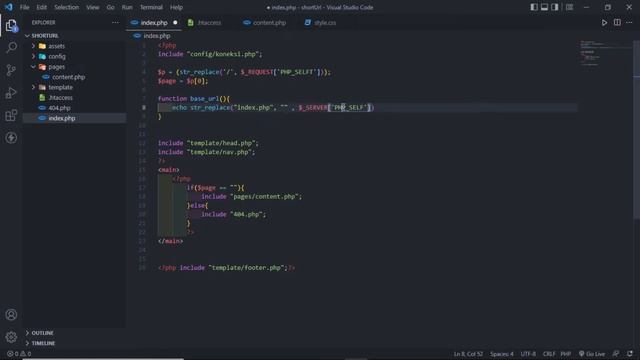The width and height of the screenshot is (640, 360).
Task: Open editor More Actions ellipsis
Action: coord(629,23)
